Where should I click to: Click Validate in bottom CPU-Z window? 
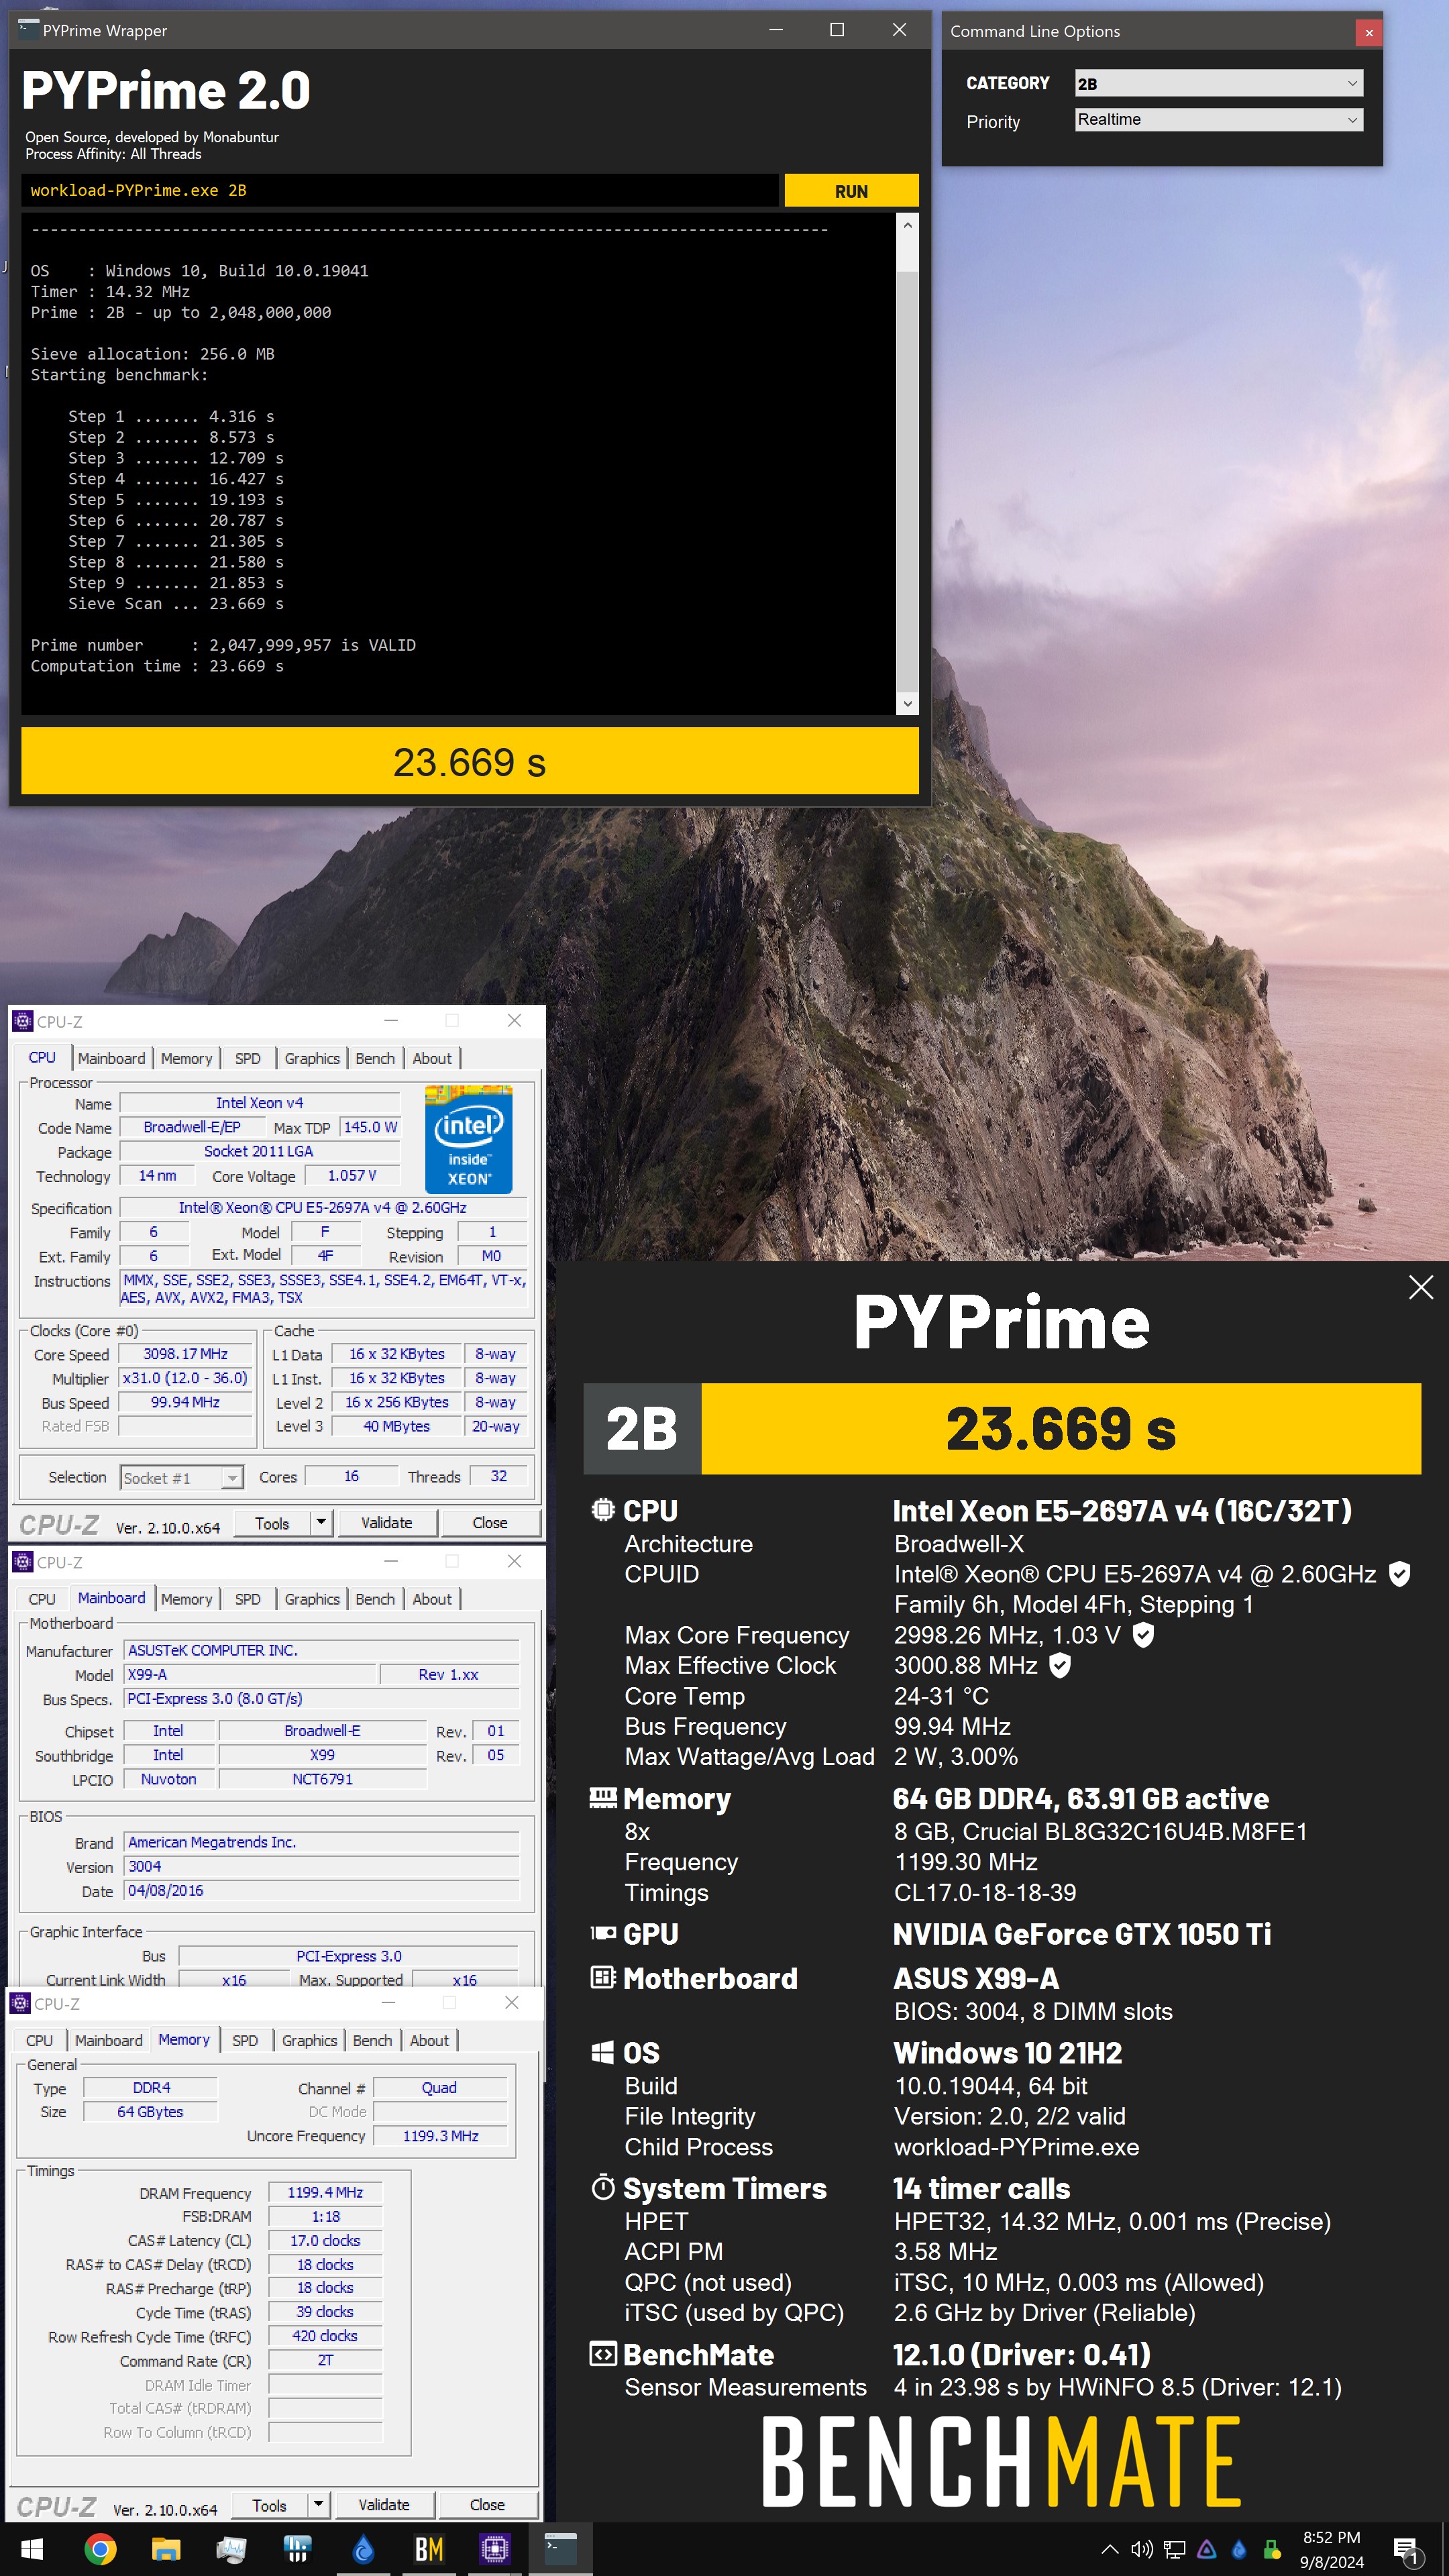point(383,2505)
